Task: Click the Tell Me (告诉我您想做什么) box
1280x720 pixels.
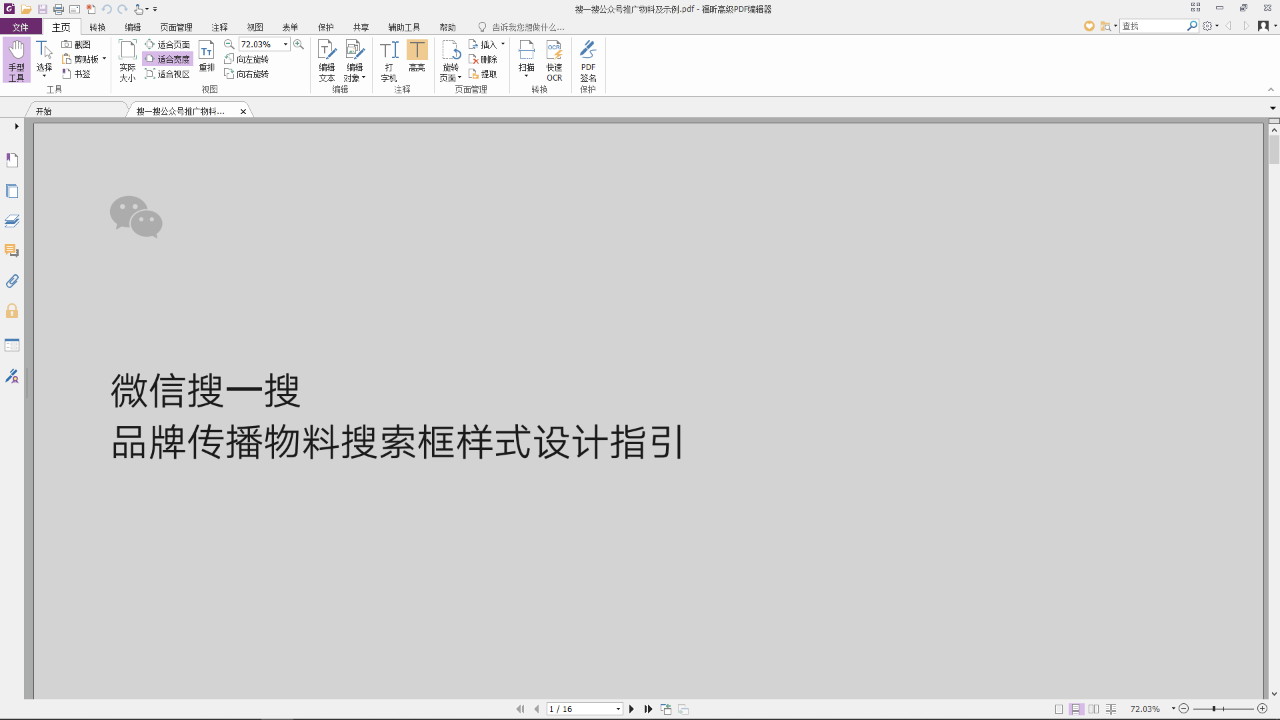Action: [x=521, y=27]
